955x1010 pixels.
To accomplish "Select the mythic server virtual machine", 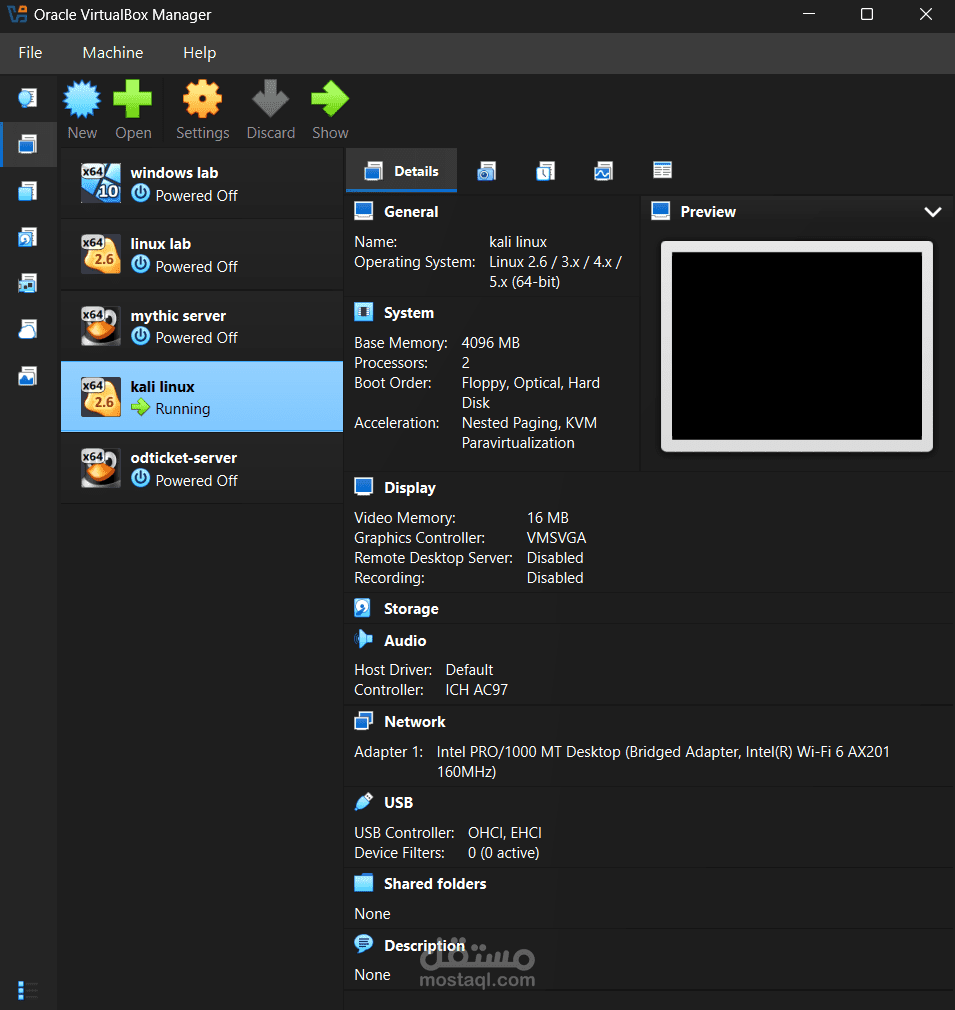I will (202, 326).
